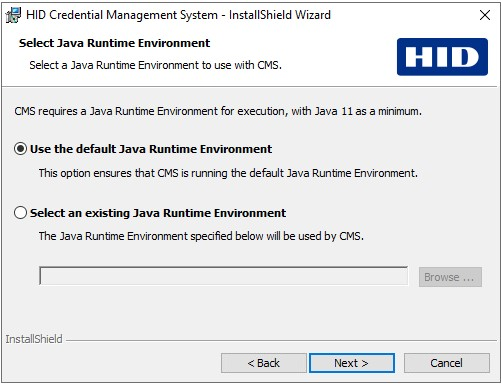Click inside the Java path input field

point(223,276)
